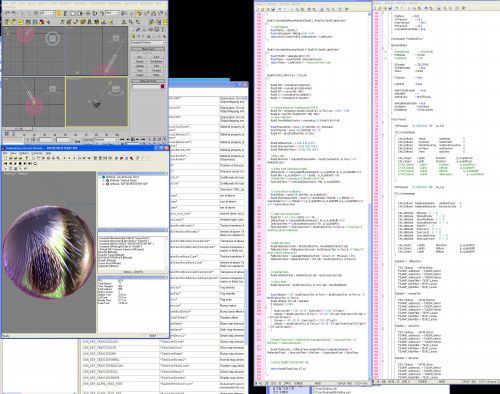Click the Redo arrow in 3ds Max toolbar
This screenshot has width=500, height=394.
pyautogui.click(x=14, y=13)
